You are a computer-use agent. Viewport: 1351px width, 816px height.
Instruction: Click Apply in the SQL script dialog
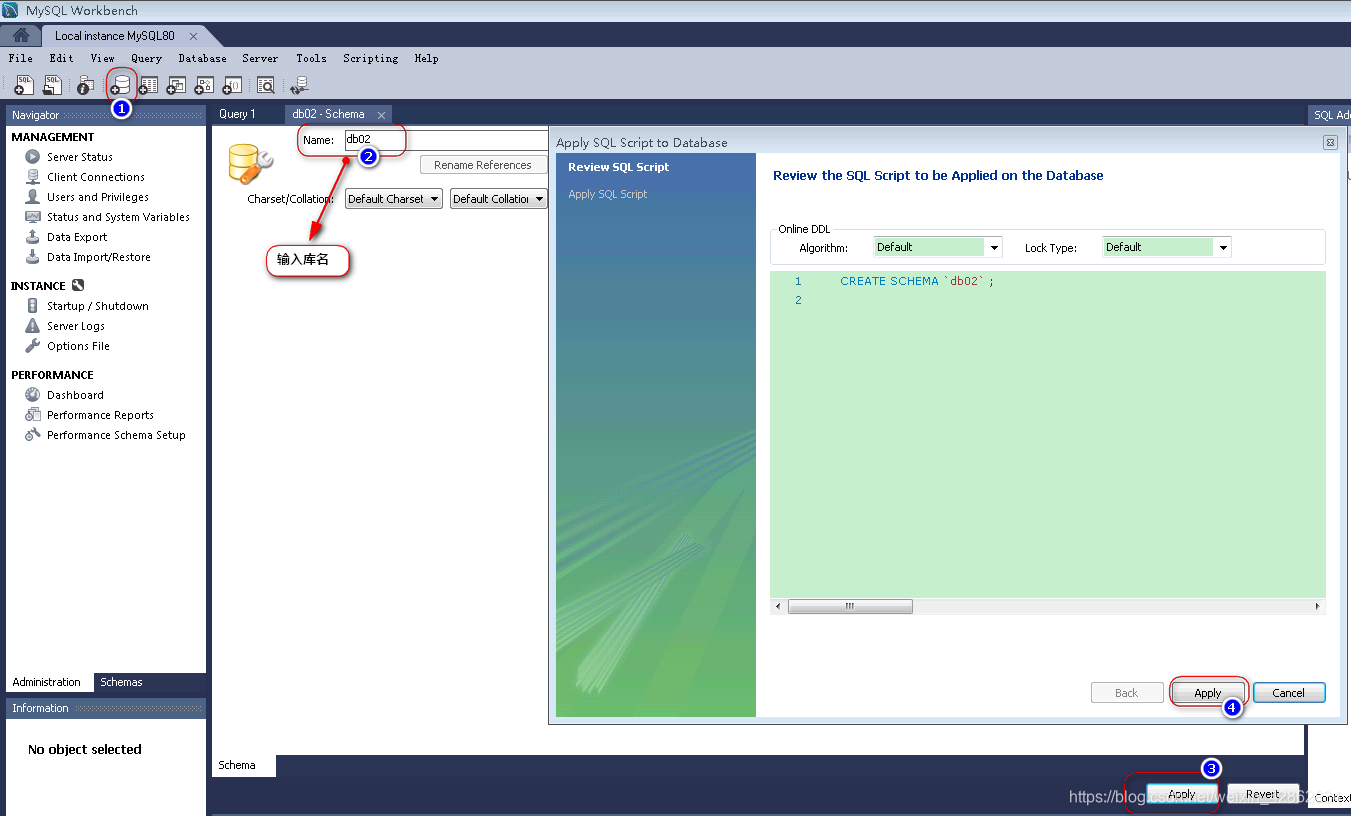[x=1207, y=693]
